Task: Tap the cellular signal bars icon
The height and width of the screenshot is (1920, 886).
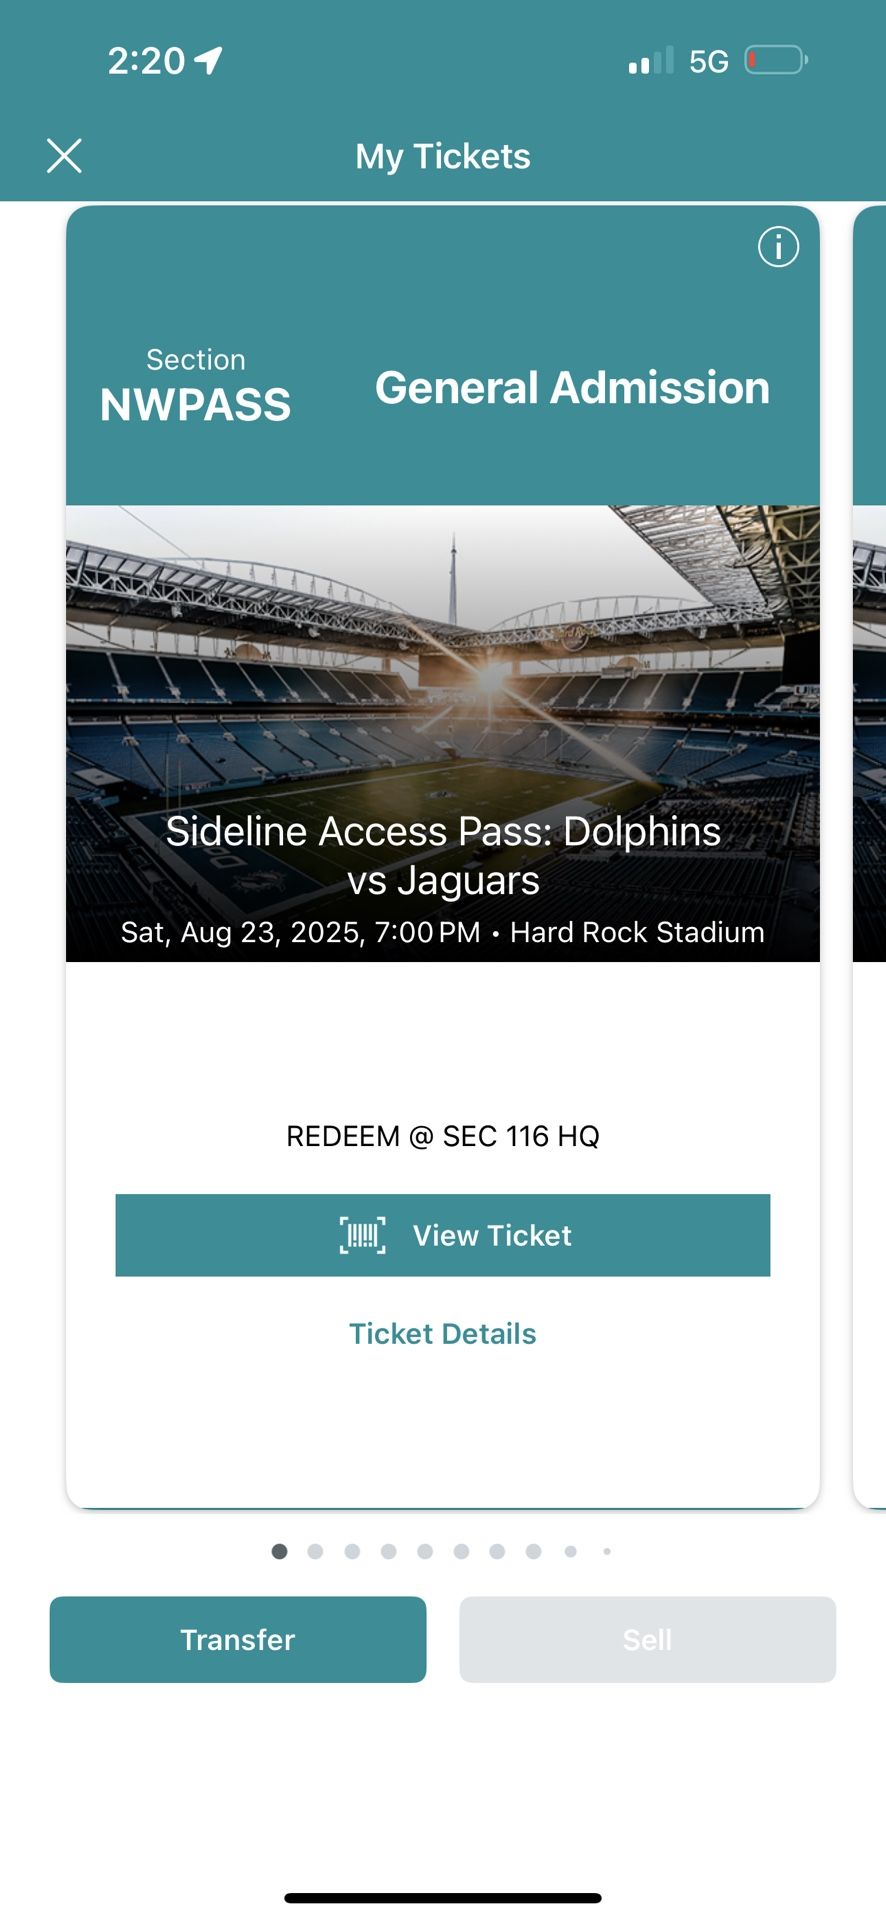Action: coord(650,61)
